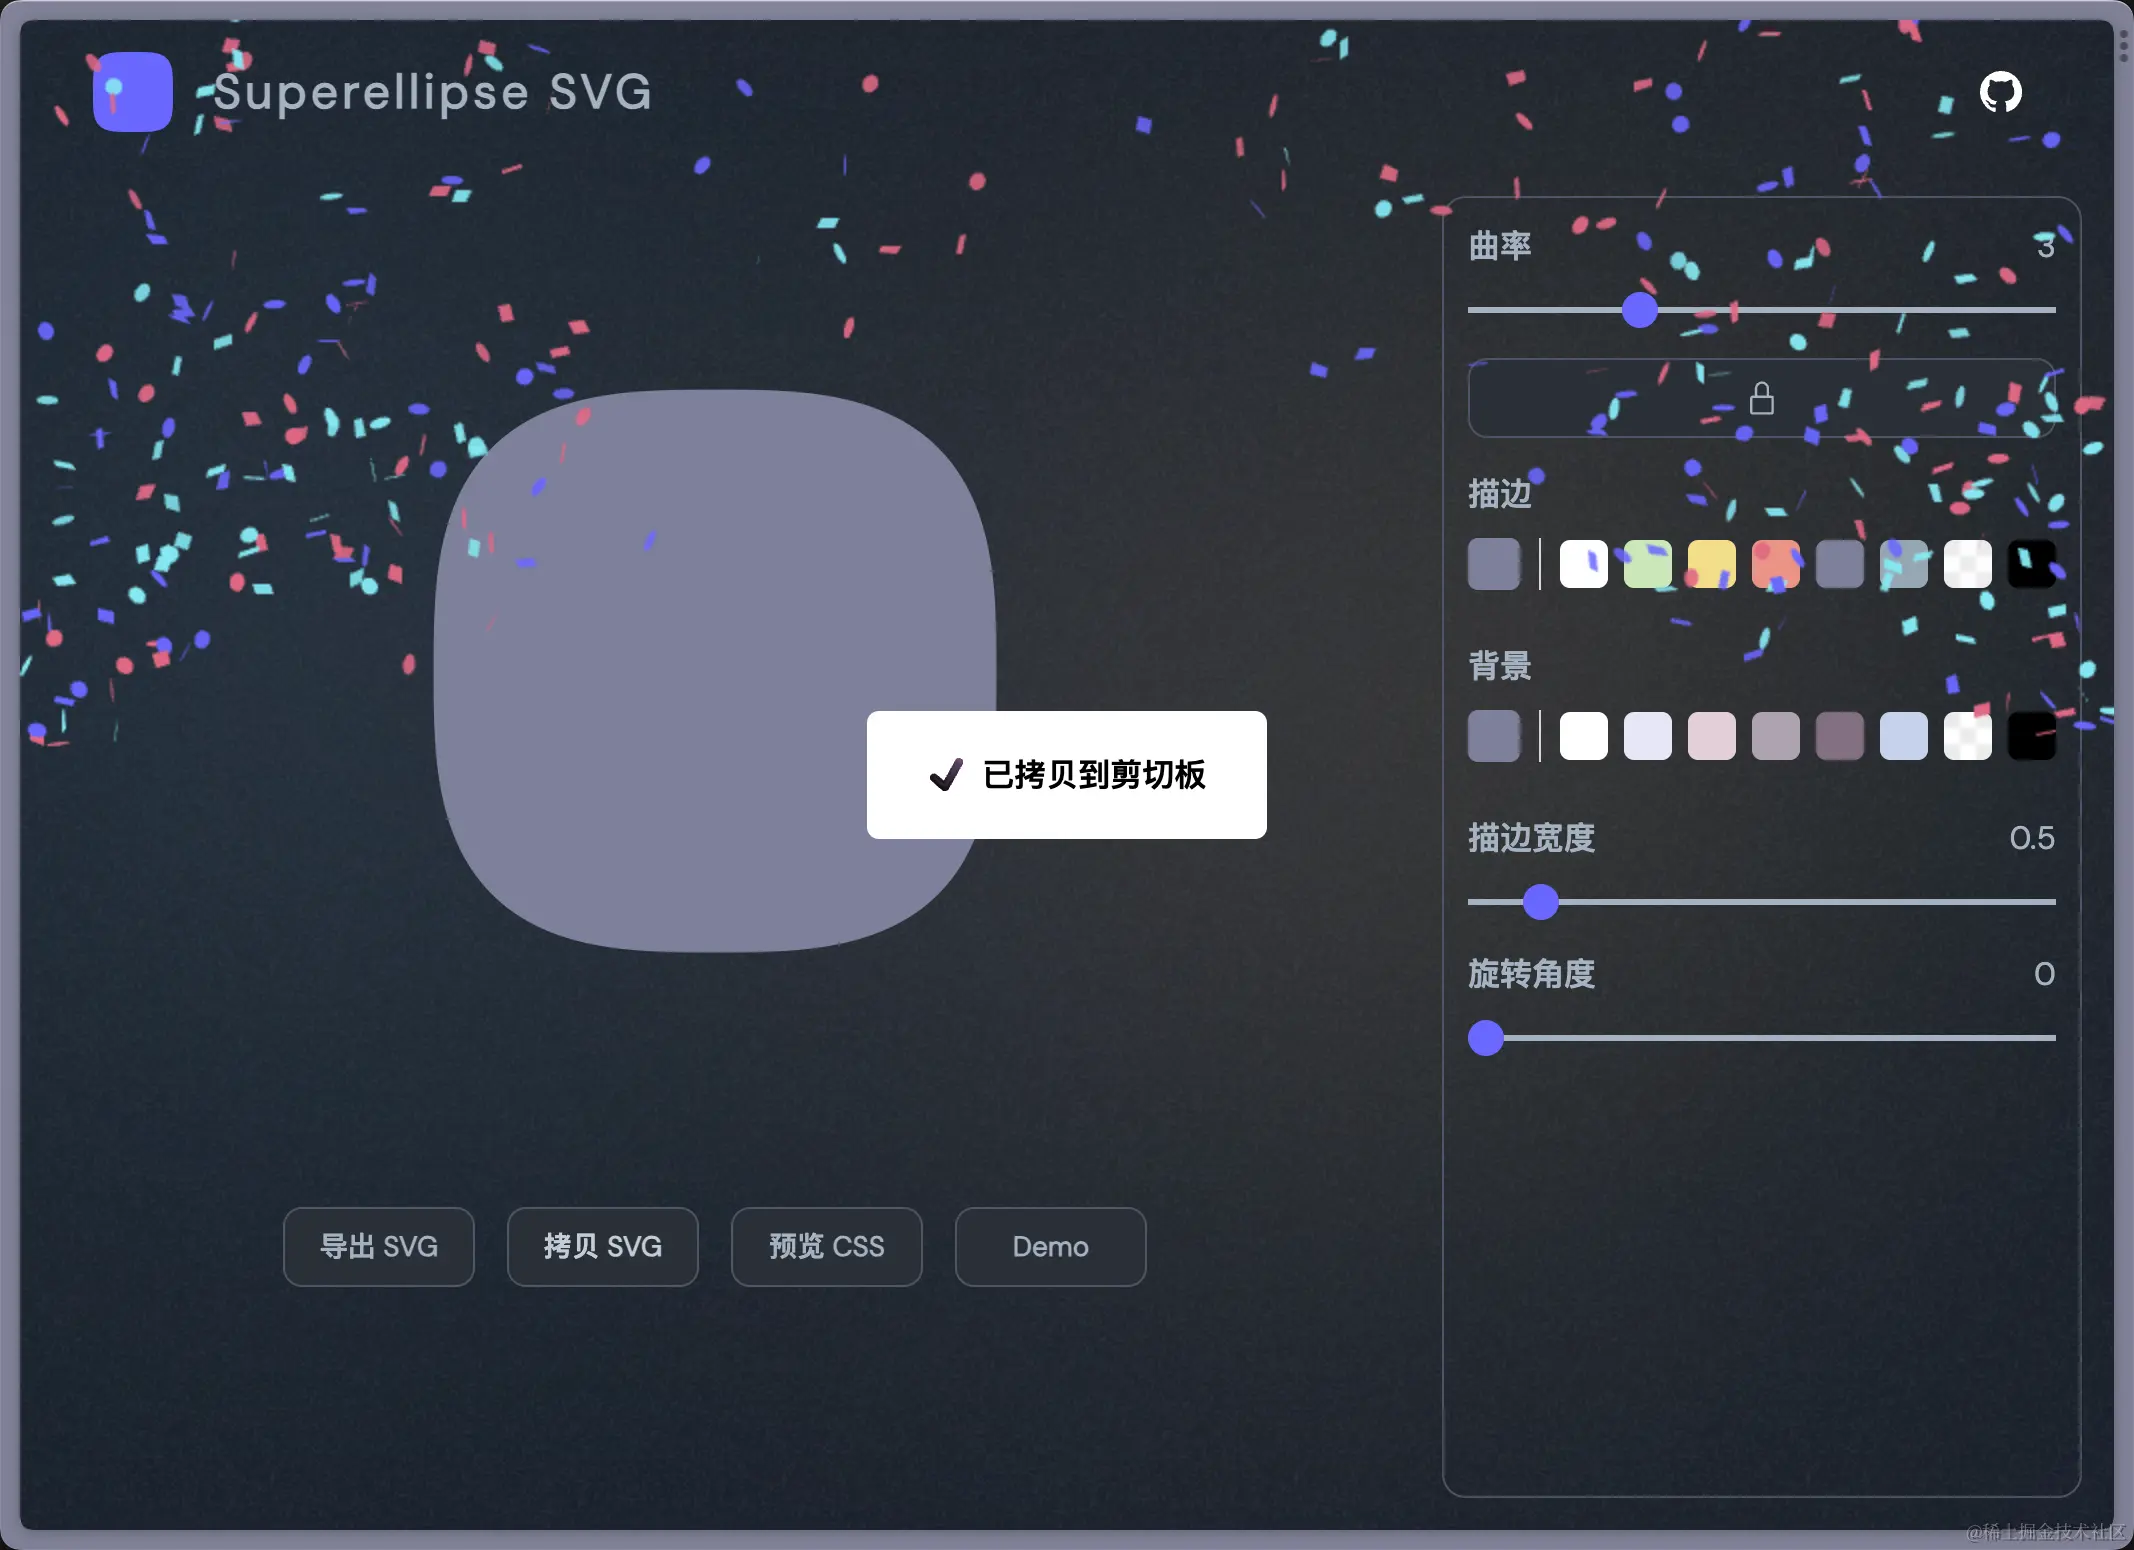2134x1550 pixels.
Task: Click the 描边宽度 stroke width slider handle
Action: coord(1540,902)
